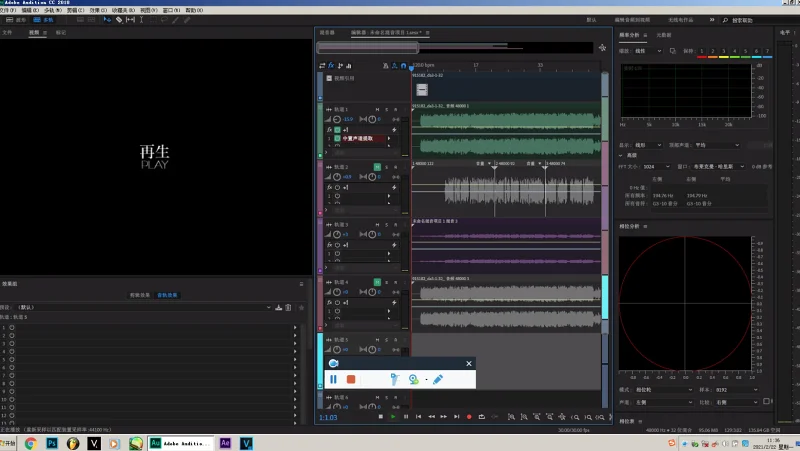Click the zoom out full icon
Screen dimensions: 800x451
tap(562, 417)
